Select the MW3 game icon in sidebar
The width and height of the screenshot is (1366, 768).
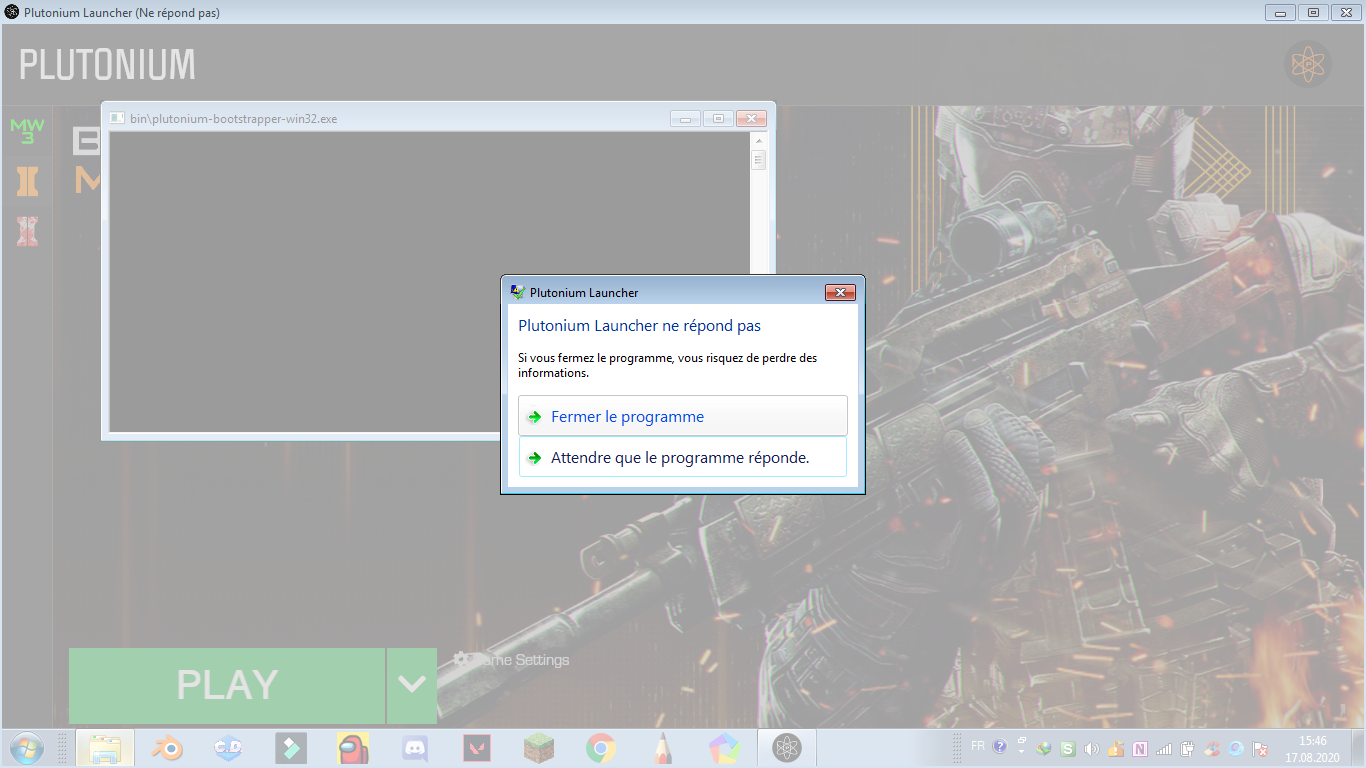coord(27,131)
